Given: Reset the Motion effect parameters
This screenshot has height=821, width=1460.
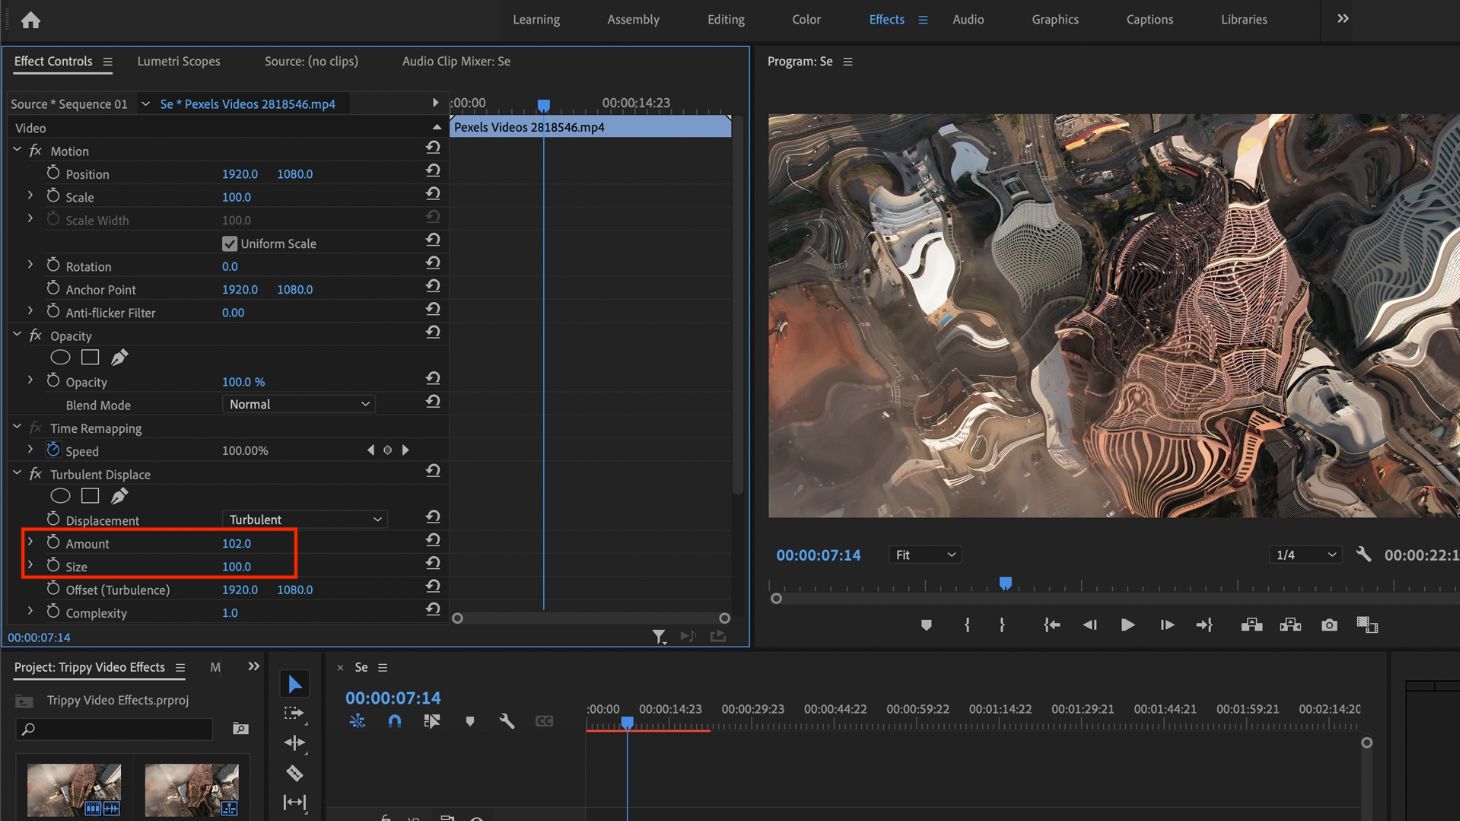Looking at the screenshot, I should tap(432, 147).
